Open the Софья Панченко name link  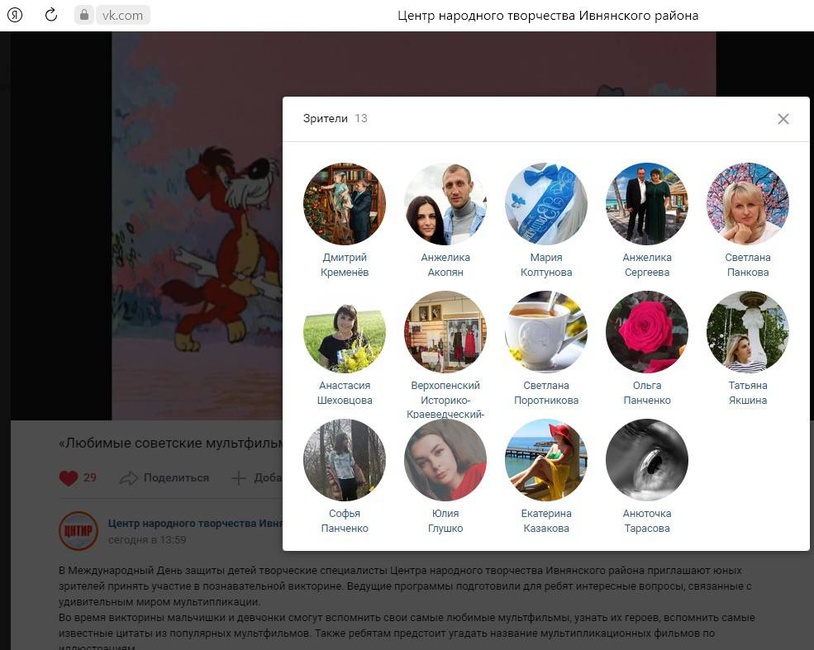(345, 521)
